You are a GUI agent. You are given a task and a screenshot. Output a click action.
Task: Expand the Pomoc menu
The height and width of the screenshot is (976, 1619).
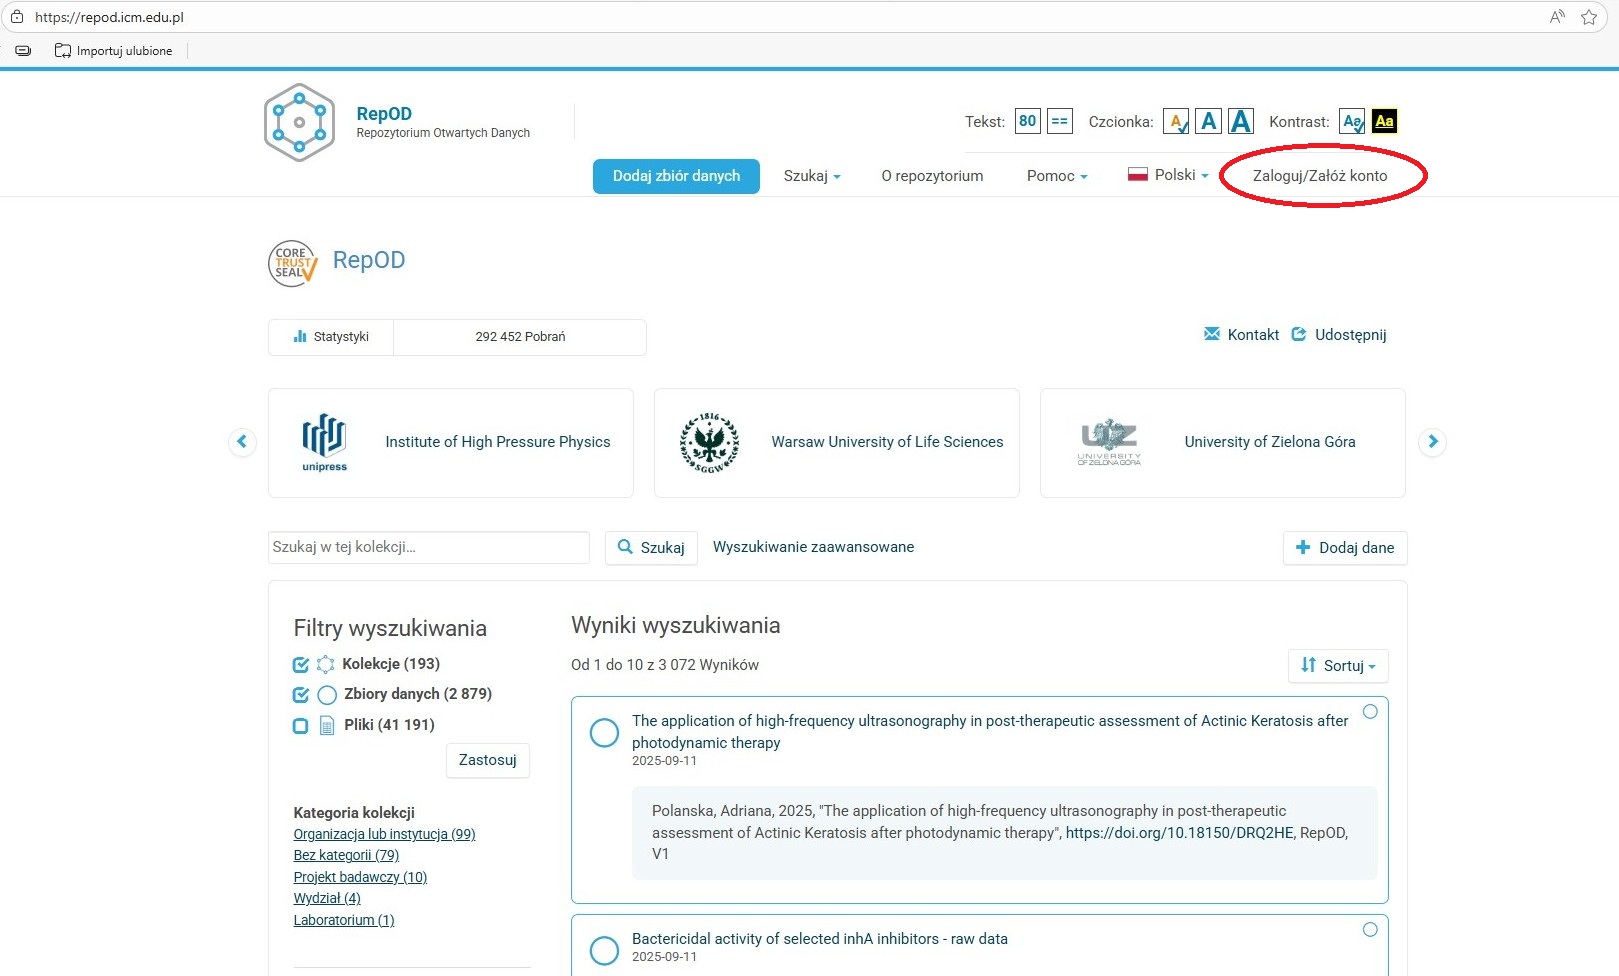click(x=1056, y=176)
